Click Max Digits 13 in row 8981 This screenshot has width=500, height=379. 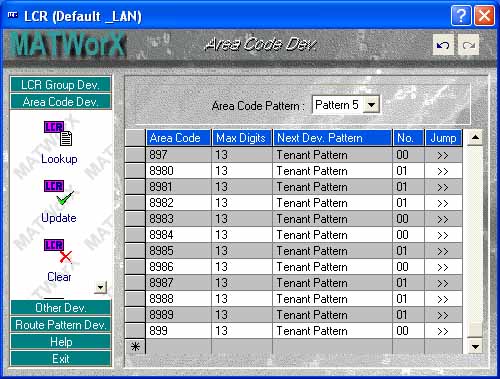click(242, 187)
